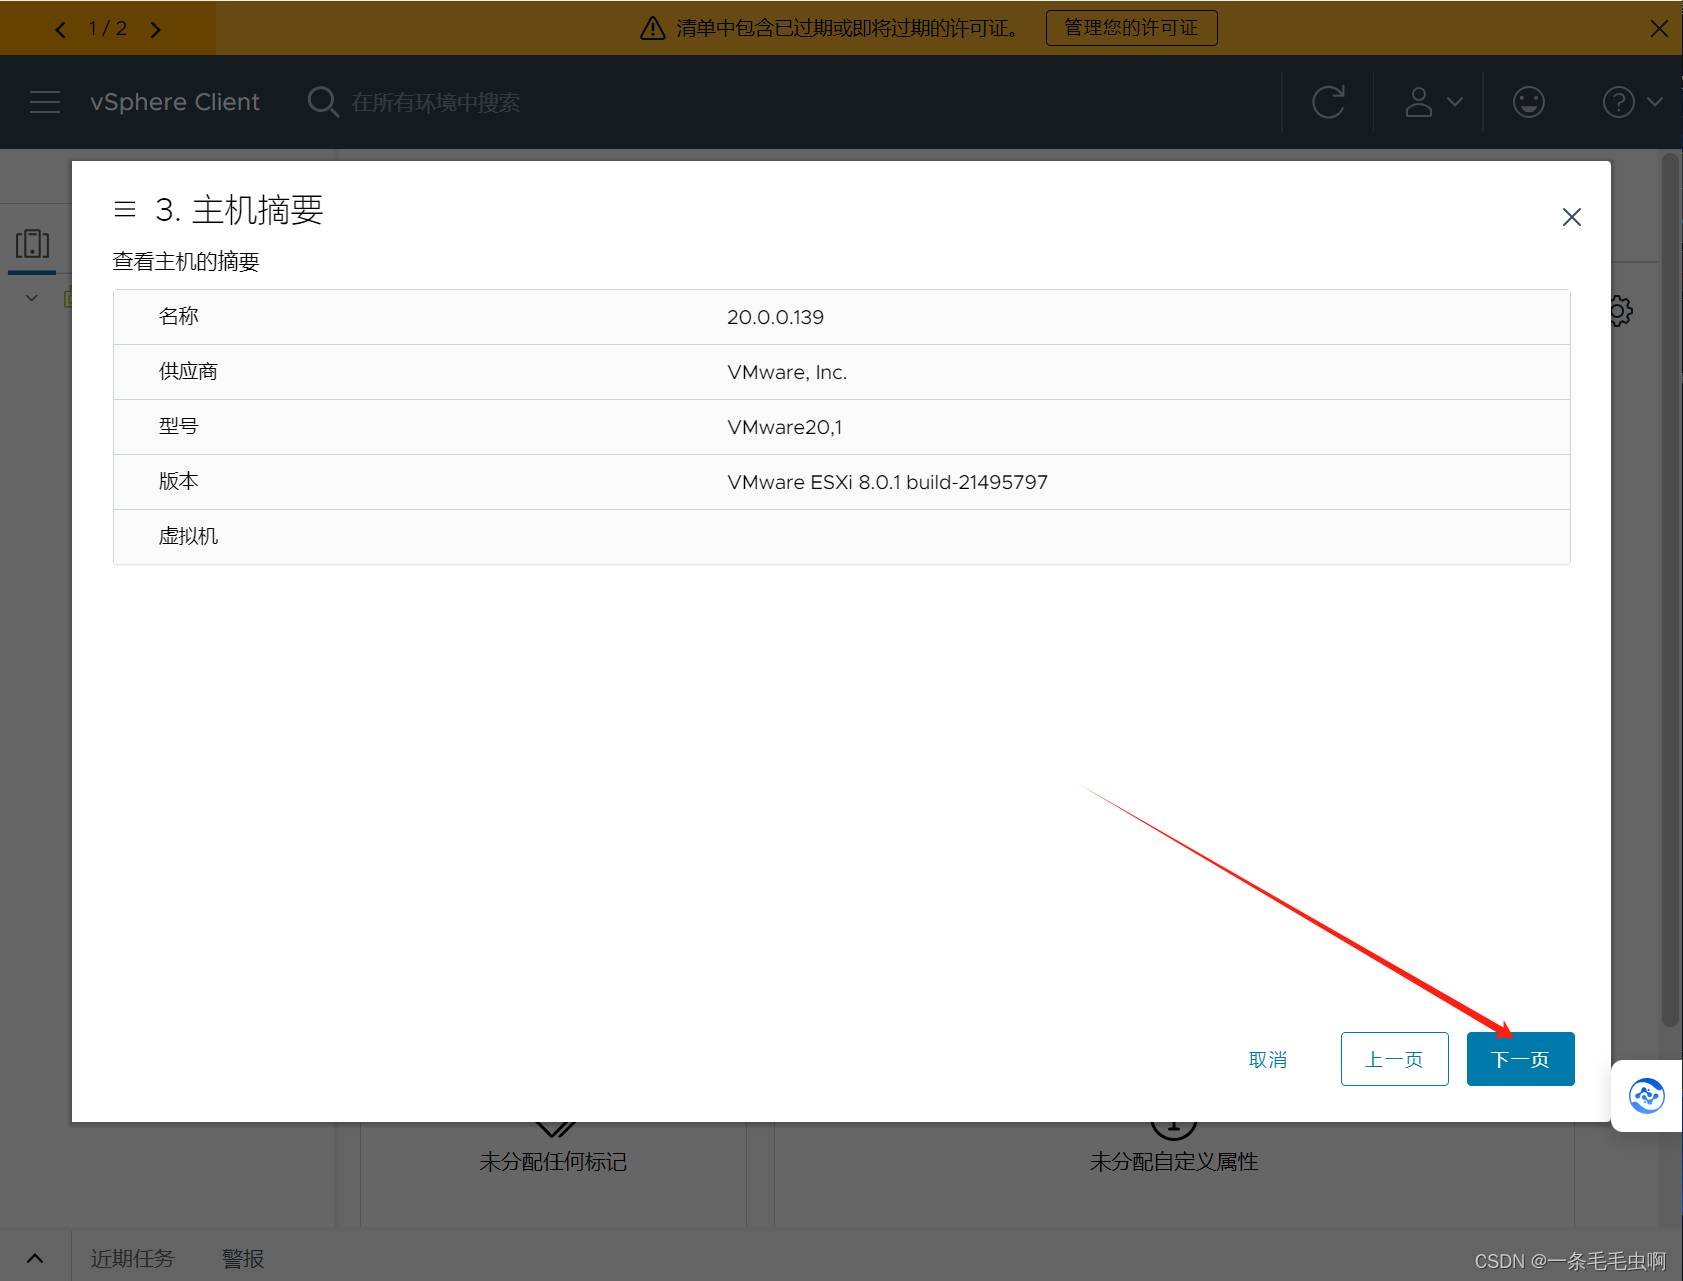Open the 近期任务 recent tasks tab
Viewport: 1683px width, 1281px height.
(x=132, y=1258)
